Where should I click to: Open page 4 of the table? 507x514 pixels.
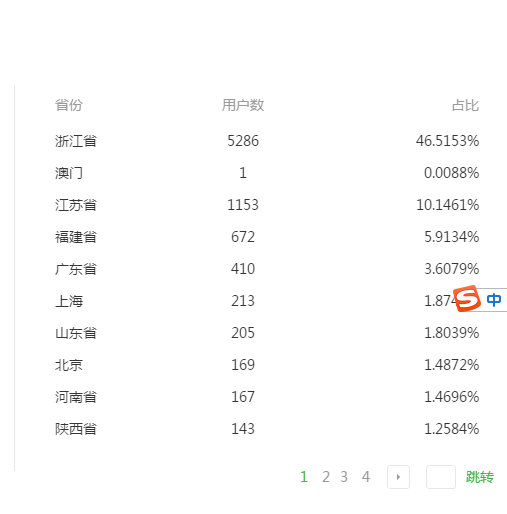pos(366,477)
